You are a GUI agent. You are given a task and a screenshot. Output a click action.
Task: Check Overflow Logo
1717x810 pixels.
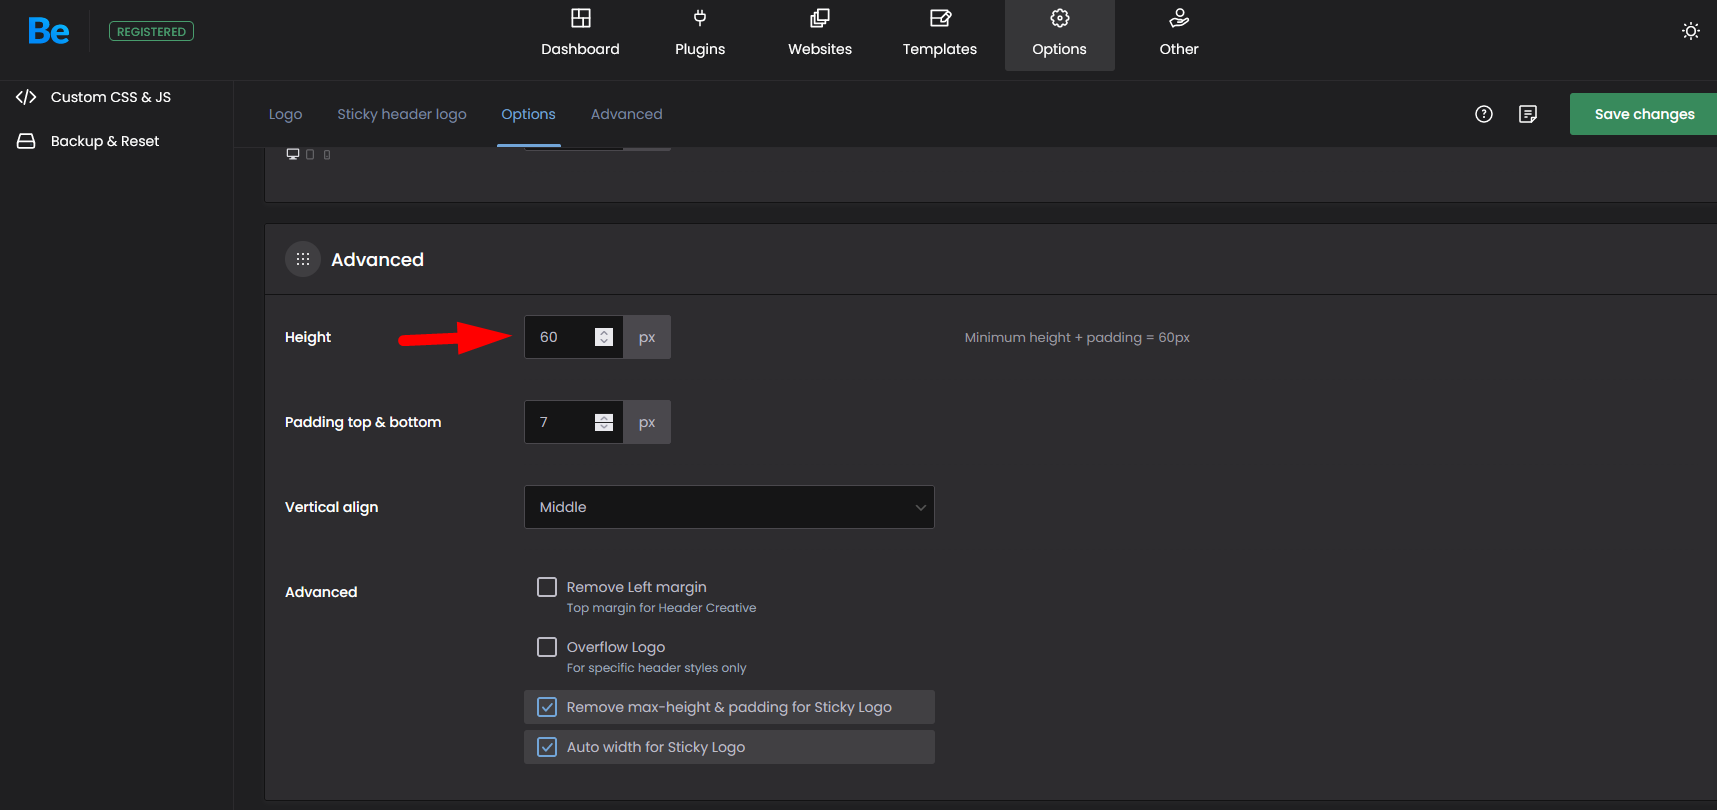(547, 647)
